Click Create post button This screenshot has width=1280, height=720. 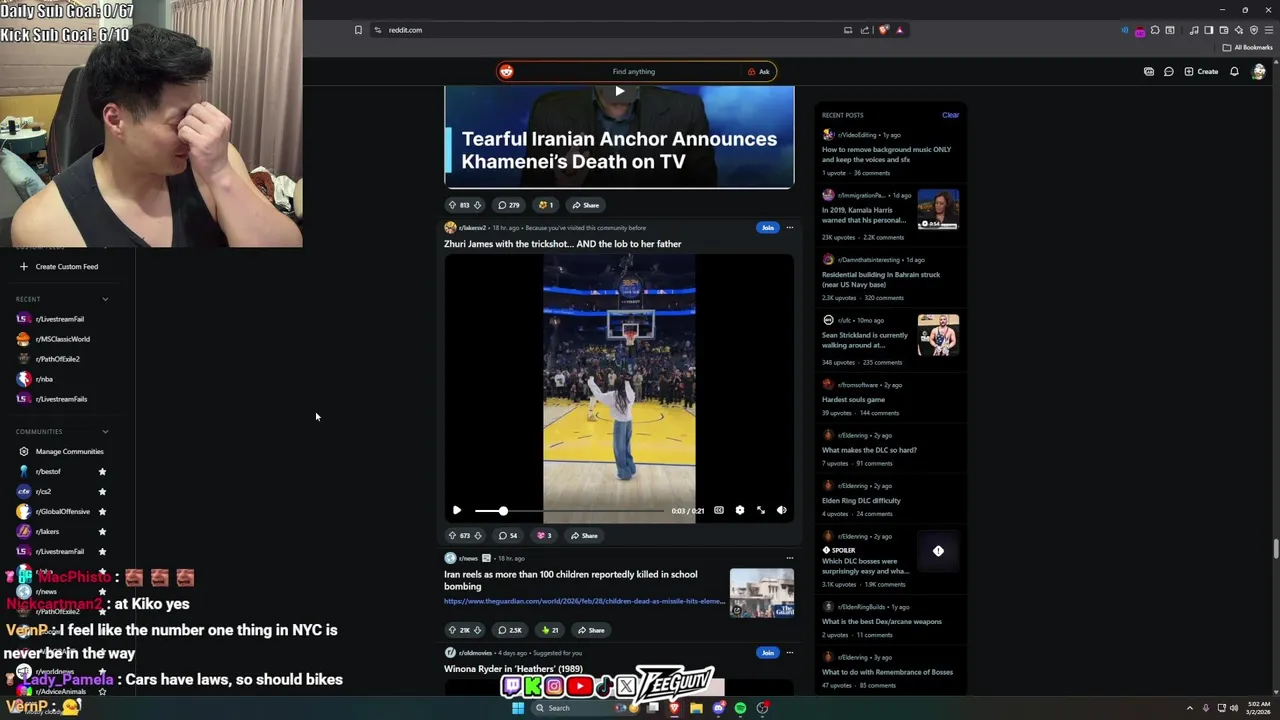click(1201, 72)
